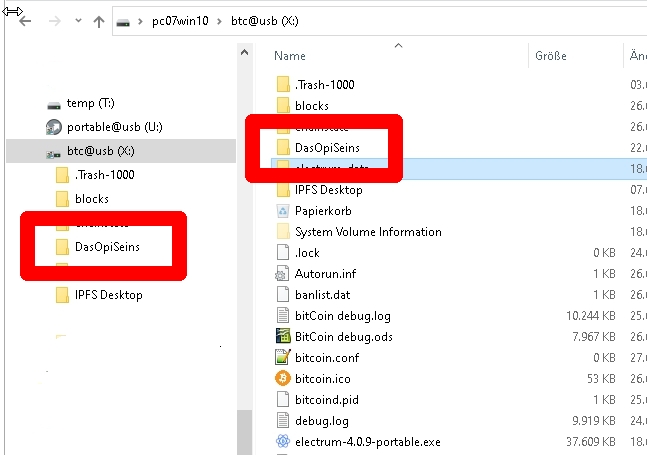Click the 7.967 KB size cell
Viewport: 647px width, 455px height.
pyautogui.click(x=593, y=337)
